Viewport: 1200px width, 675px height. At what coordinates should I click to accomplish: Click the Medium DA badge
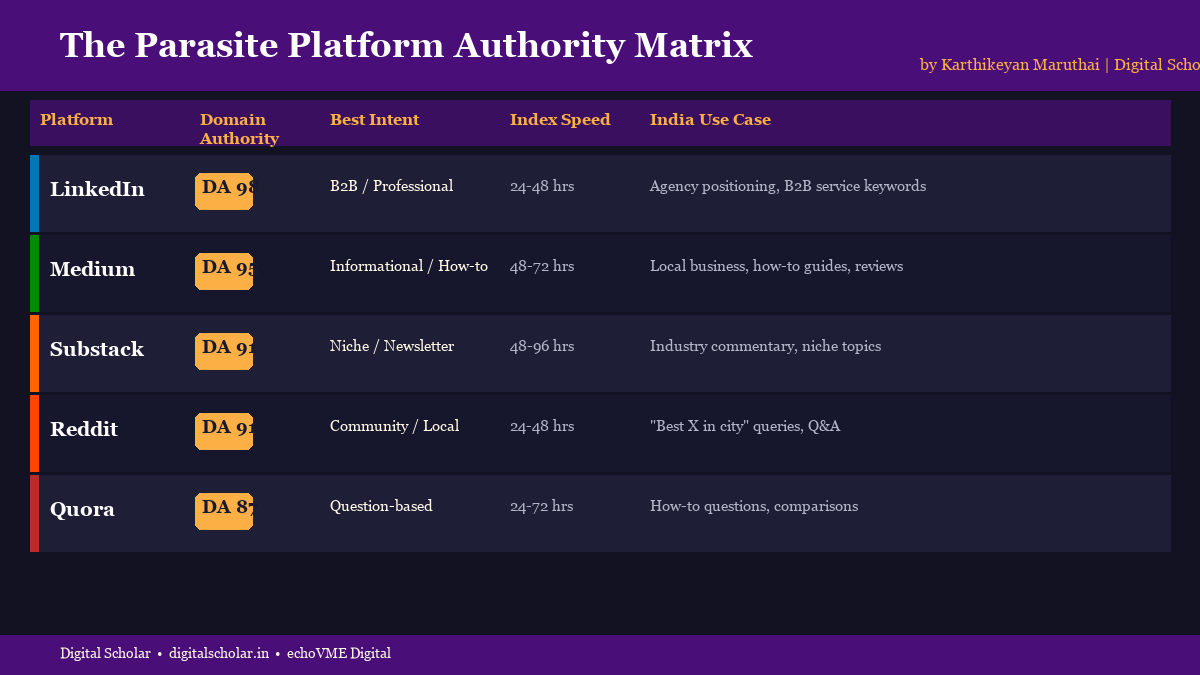[224, 271]
